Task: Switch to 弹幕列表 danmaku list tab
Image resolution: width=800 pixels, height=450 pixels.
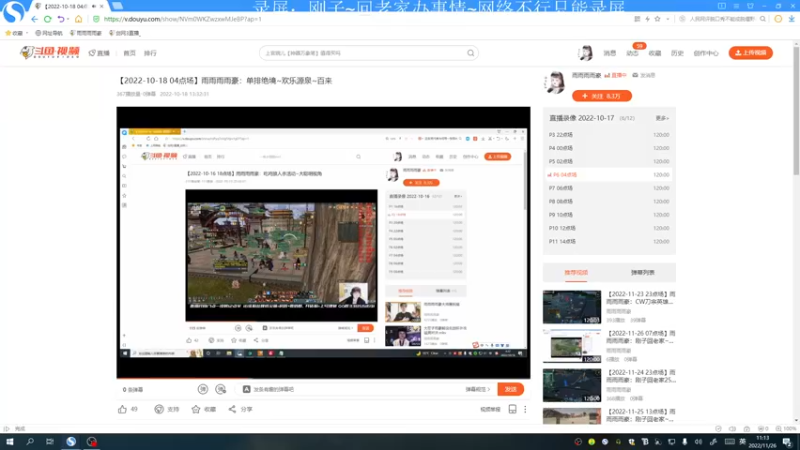Action: pyautogui.click(x=642, y=272)
